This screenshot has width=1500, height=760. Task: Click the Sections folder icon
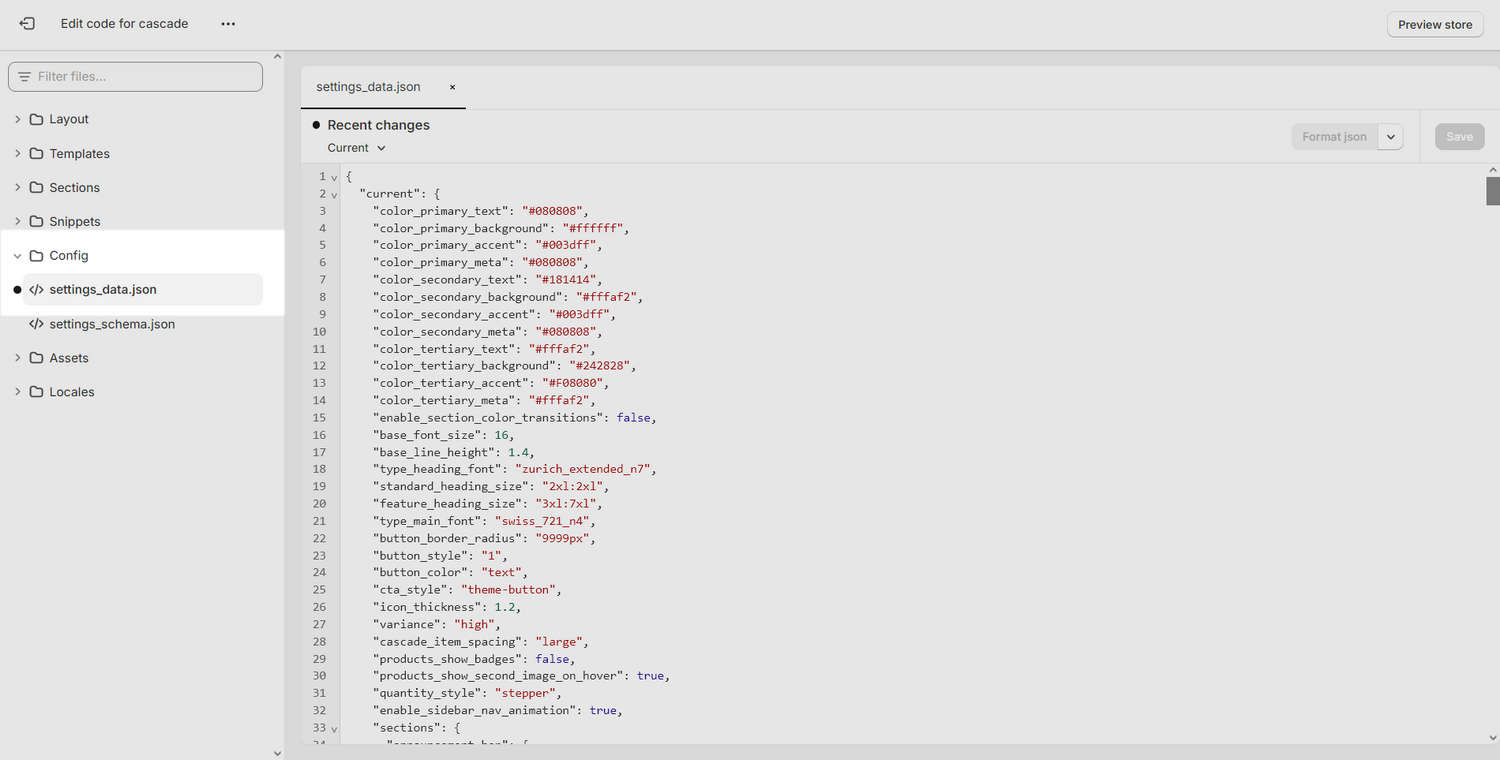point(37,187)
